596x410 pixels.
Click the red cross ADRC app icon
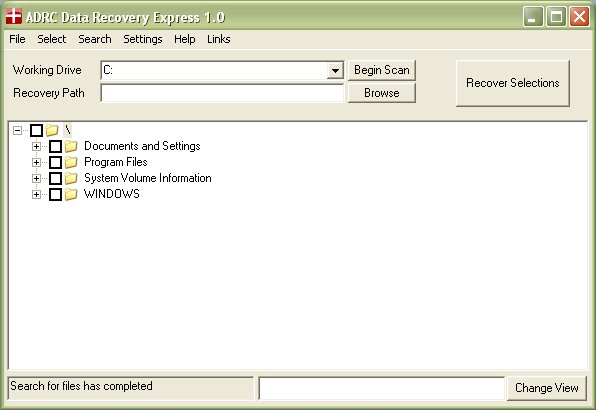pos(14,17)
